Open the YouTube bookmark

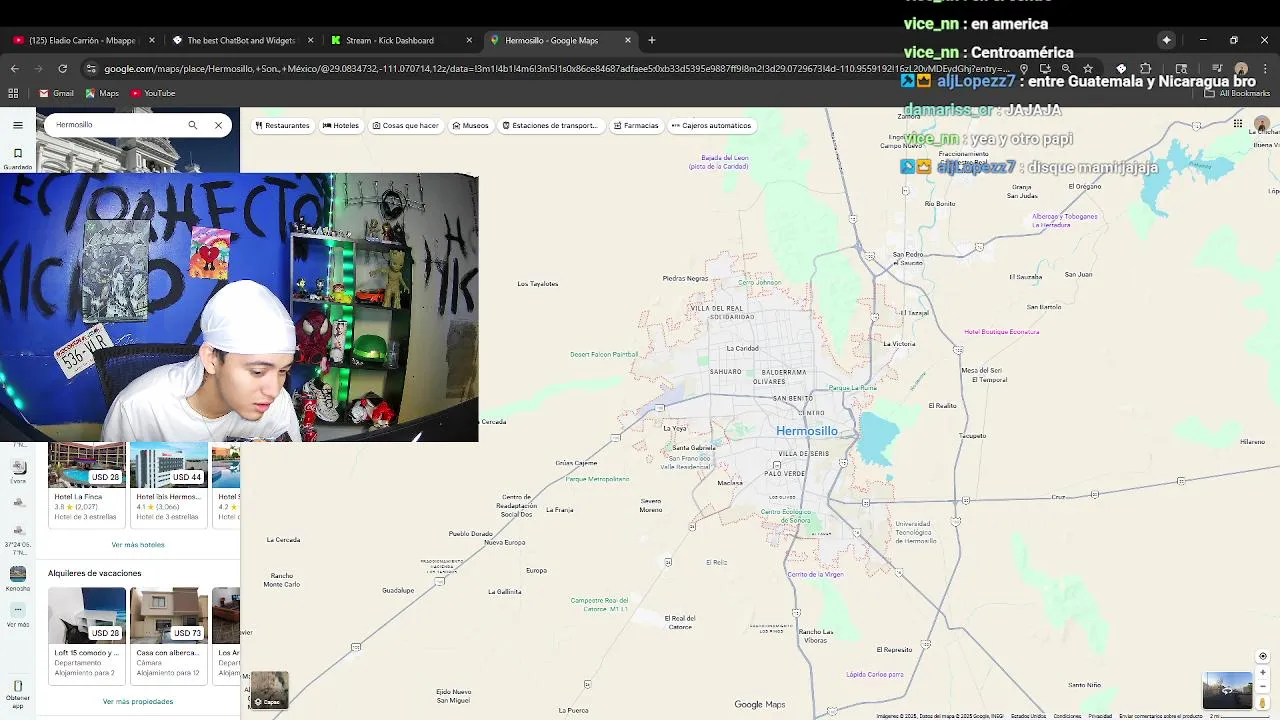(x=153, y=93)
